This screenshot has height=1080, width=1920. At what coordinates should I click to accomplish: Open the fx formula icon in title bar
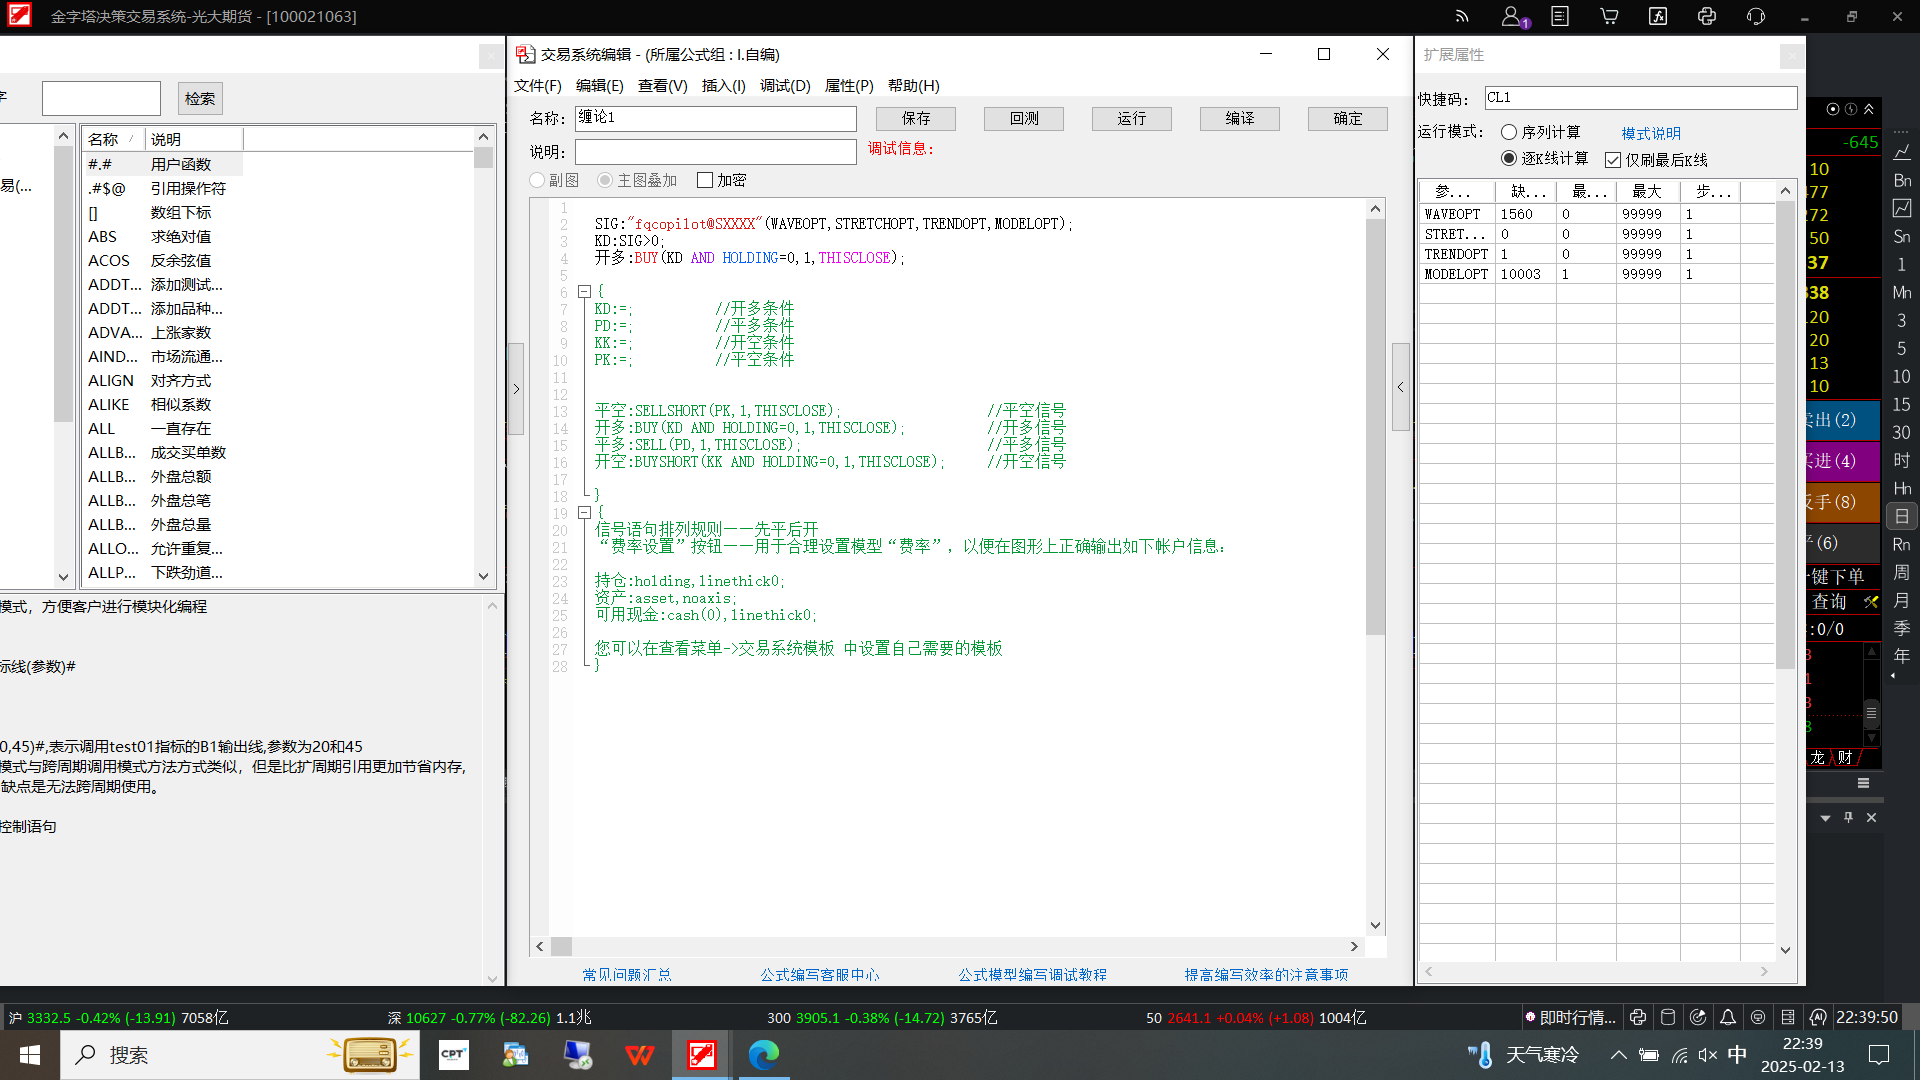[1658, 16]
